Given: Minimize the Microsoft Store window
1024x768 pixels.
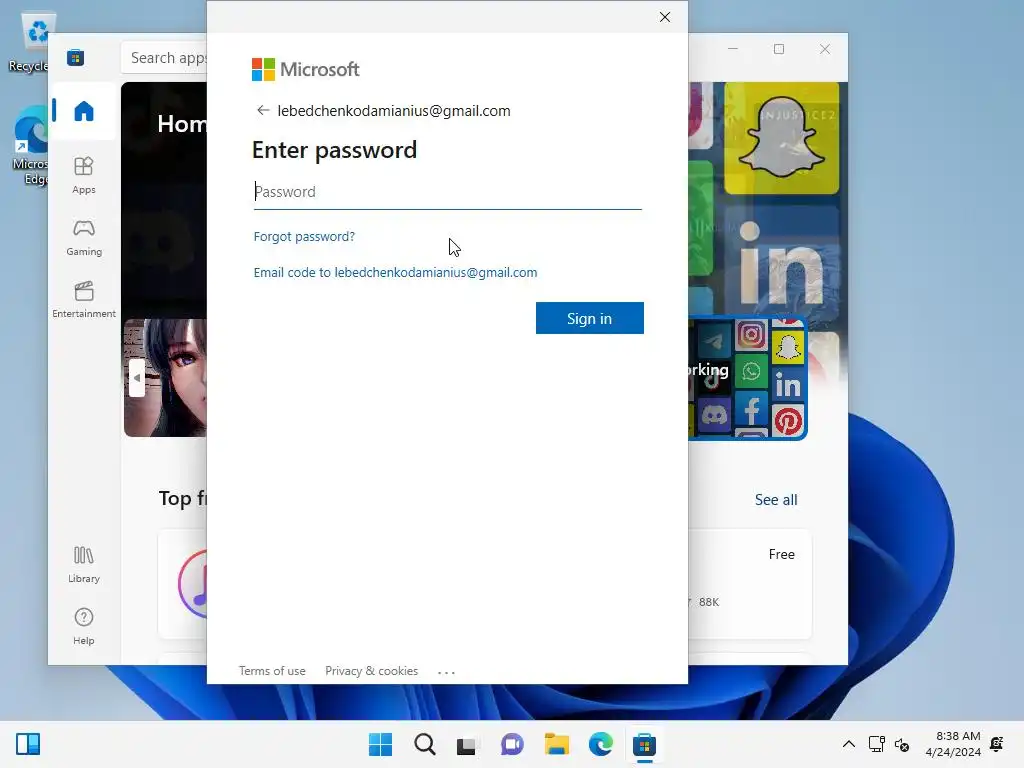Looking at the screenshot, I should pyautogui.click(x=733, y=49).
